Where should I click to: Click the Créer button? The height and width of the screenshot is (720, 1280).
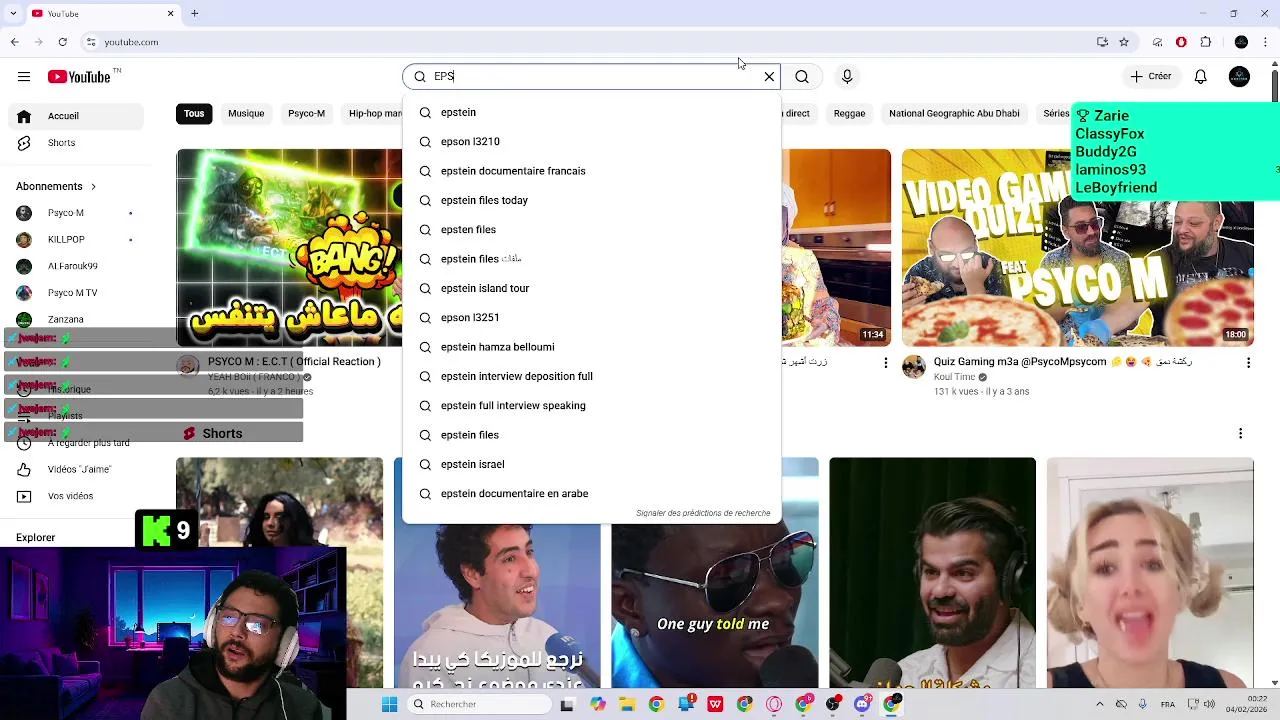click(x=1151, y=77)
